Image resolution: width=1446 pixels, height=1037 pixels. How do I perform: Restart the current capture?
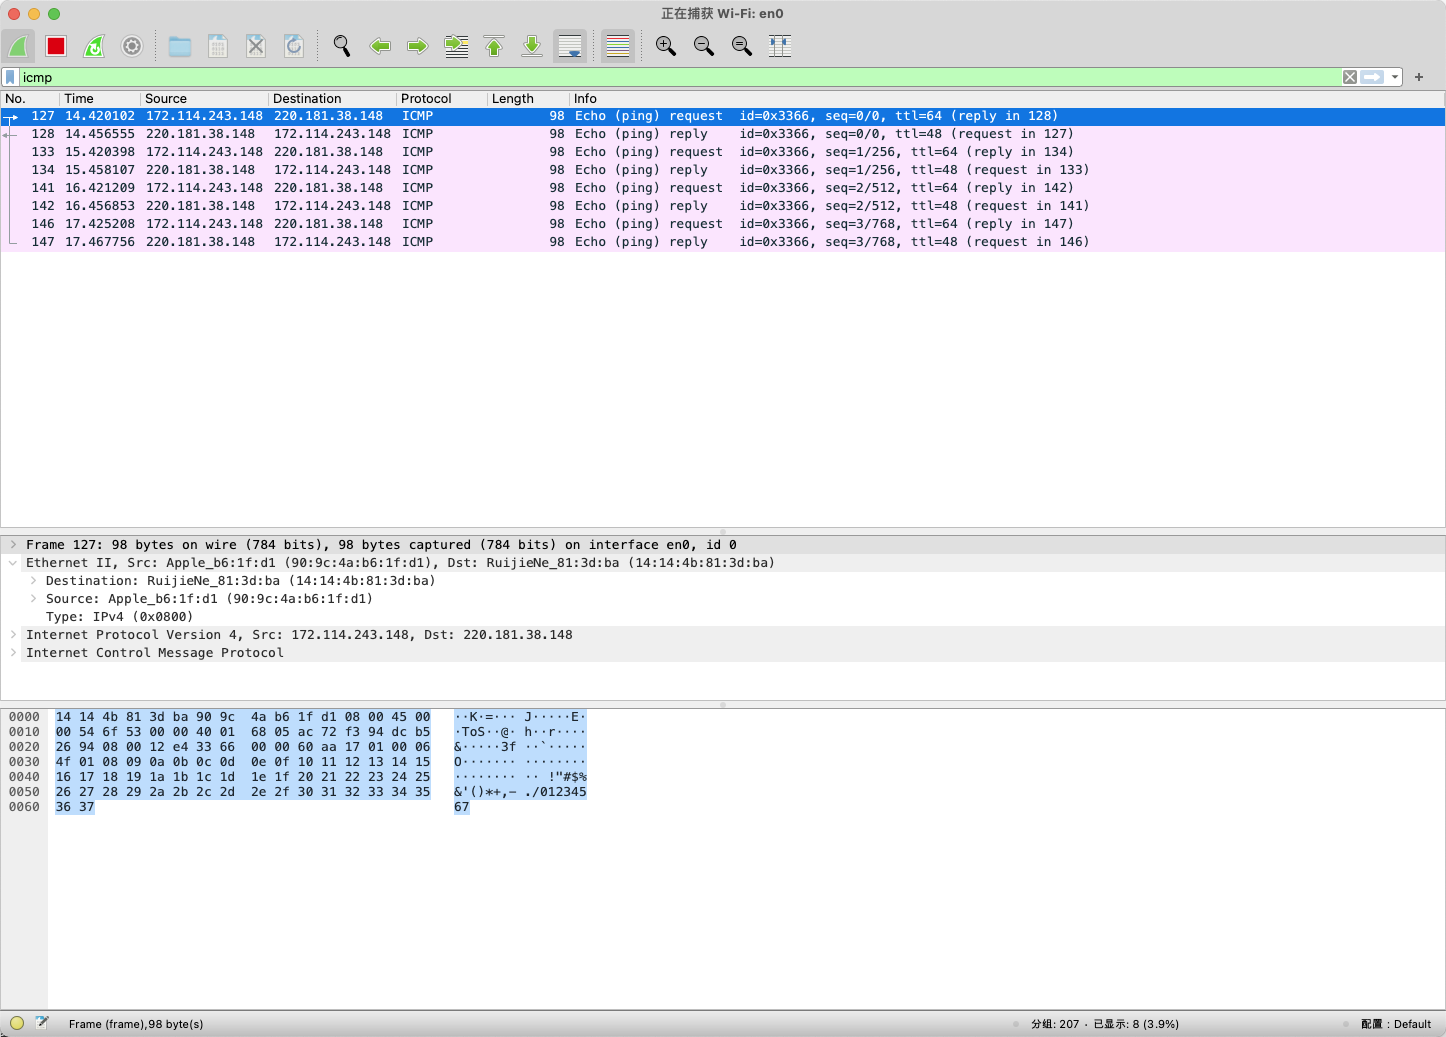coord(93,46)
